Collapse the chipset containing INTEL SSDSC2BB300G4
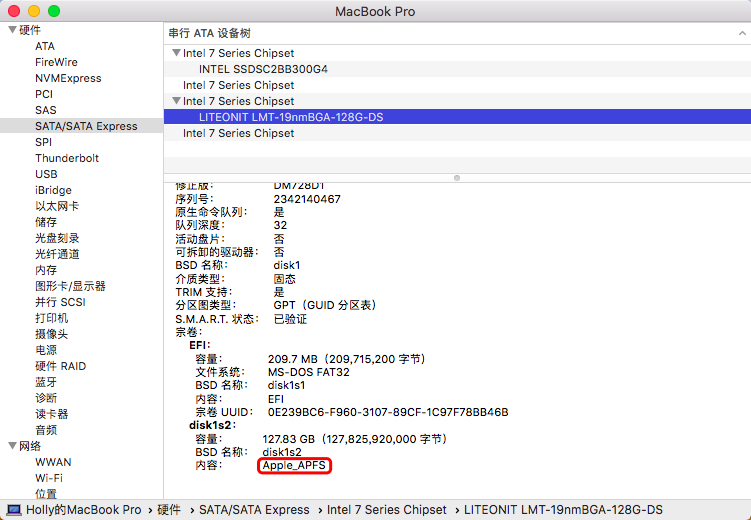Screen dimensions: 751x520 coord(176,53)
